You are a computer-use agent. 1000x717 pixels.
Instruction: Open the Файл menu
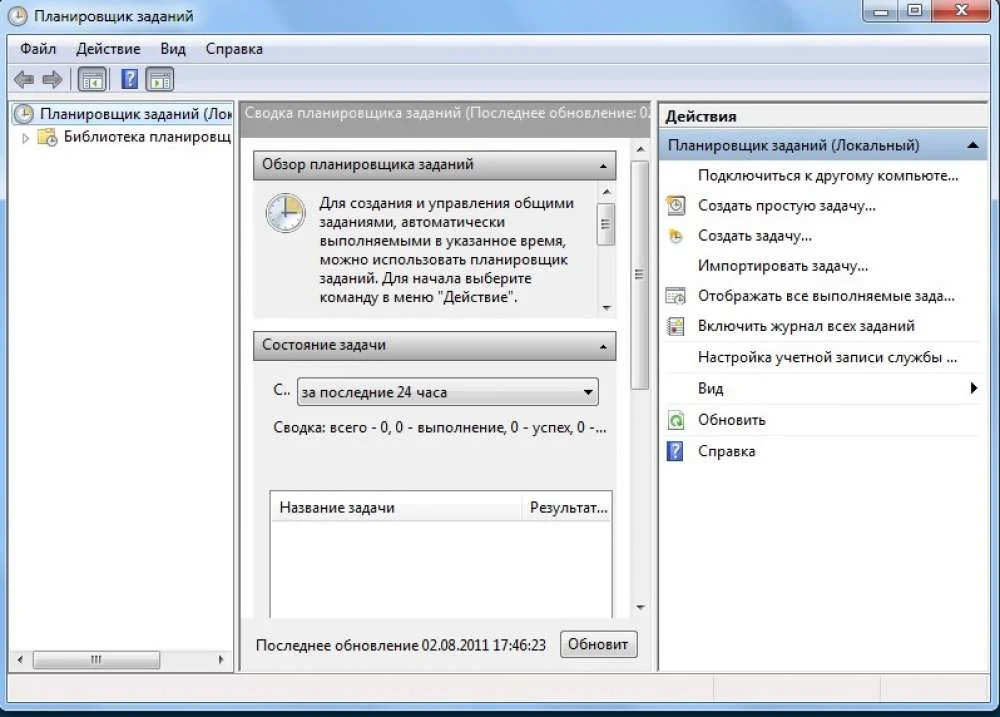[x=38, y=49]
